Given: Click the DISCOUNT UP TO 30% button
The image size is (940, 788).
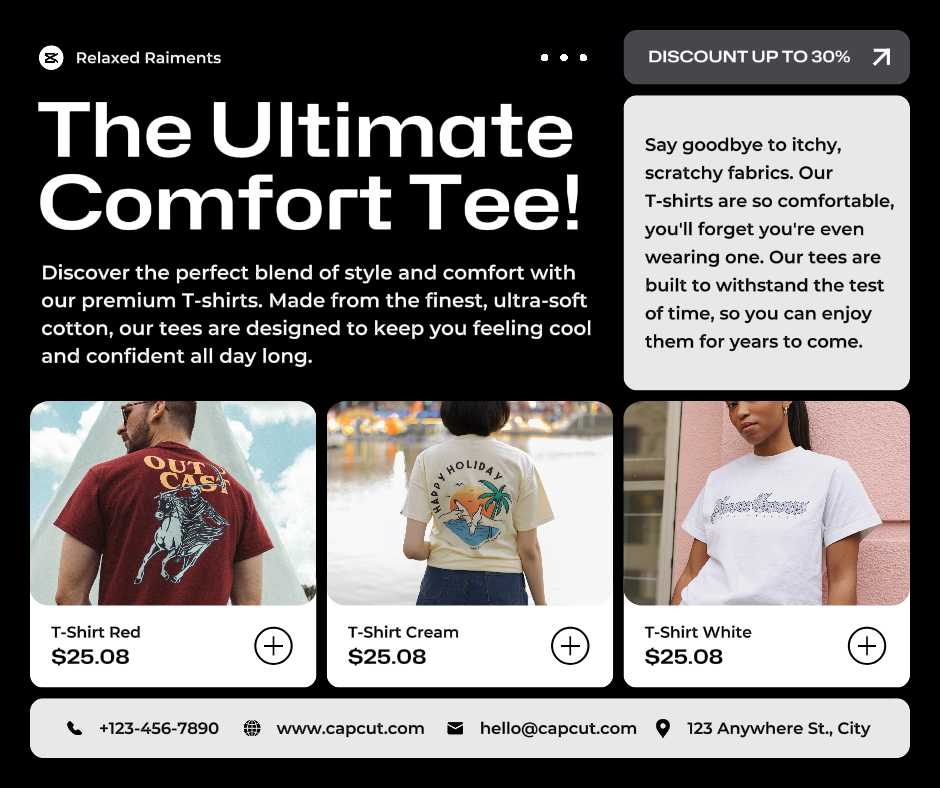Looking at the screenshot, I should click(x=767, y=57).
